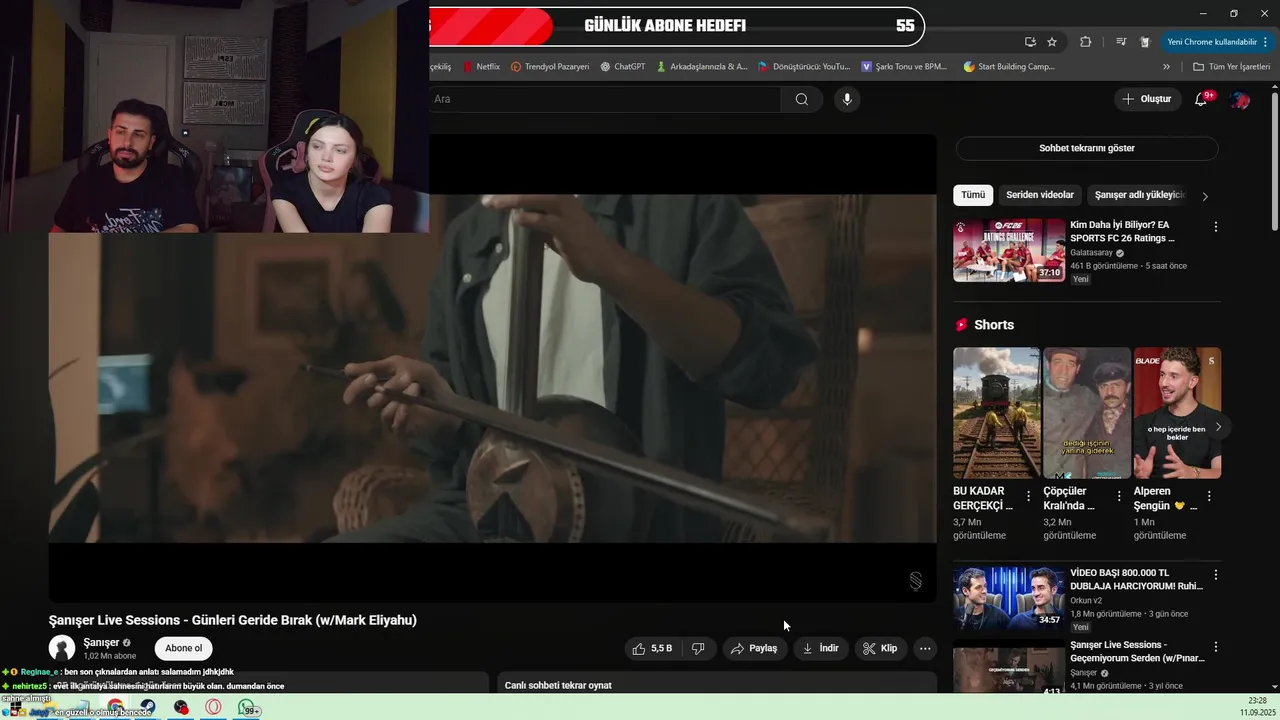
Task: Open the YouTube account avatar menu
Action: point(1240,99)
